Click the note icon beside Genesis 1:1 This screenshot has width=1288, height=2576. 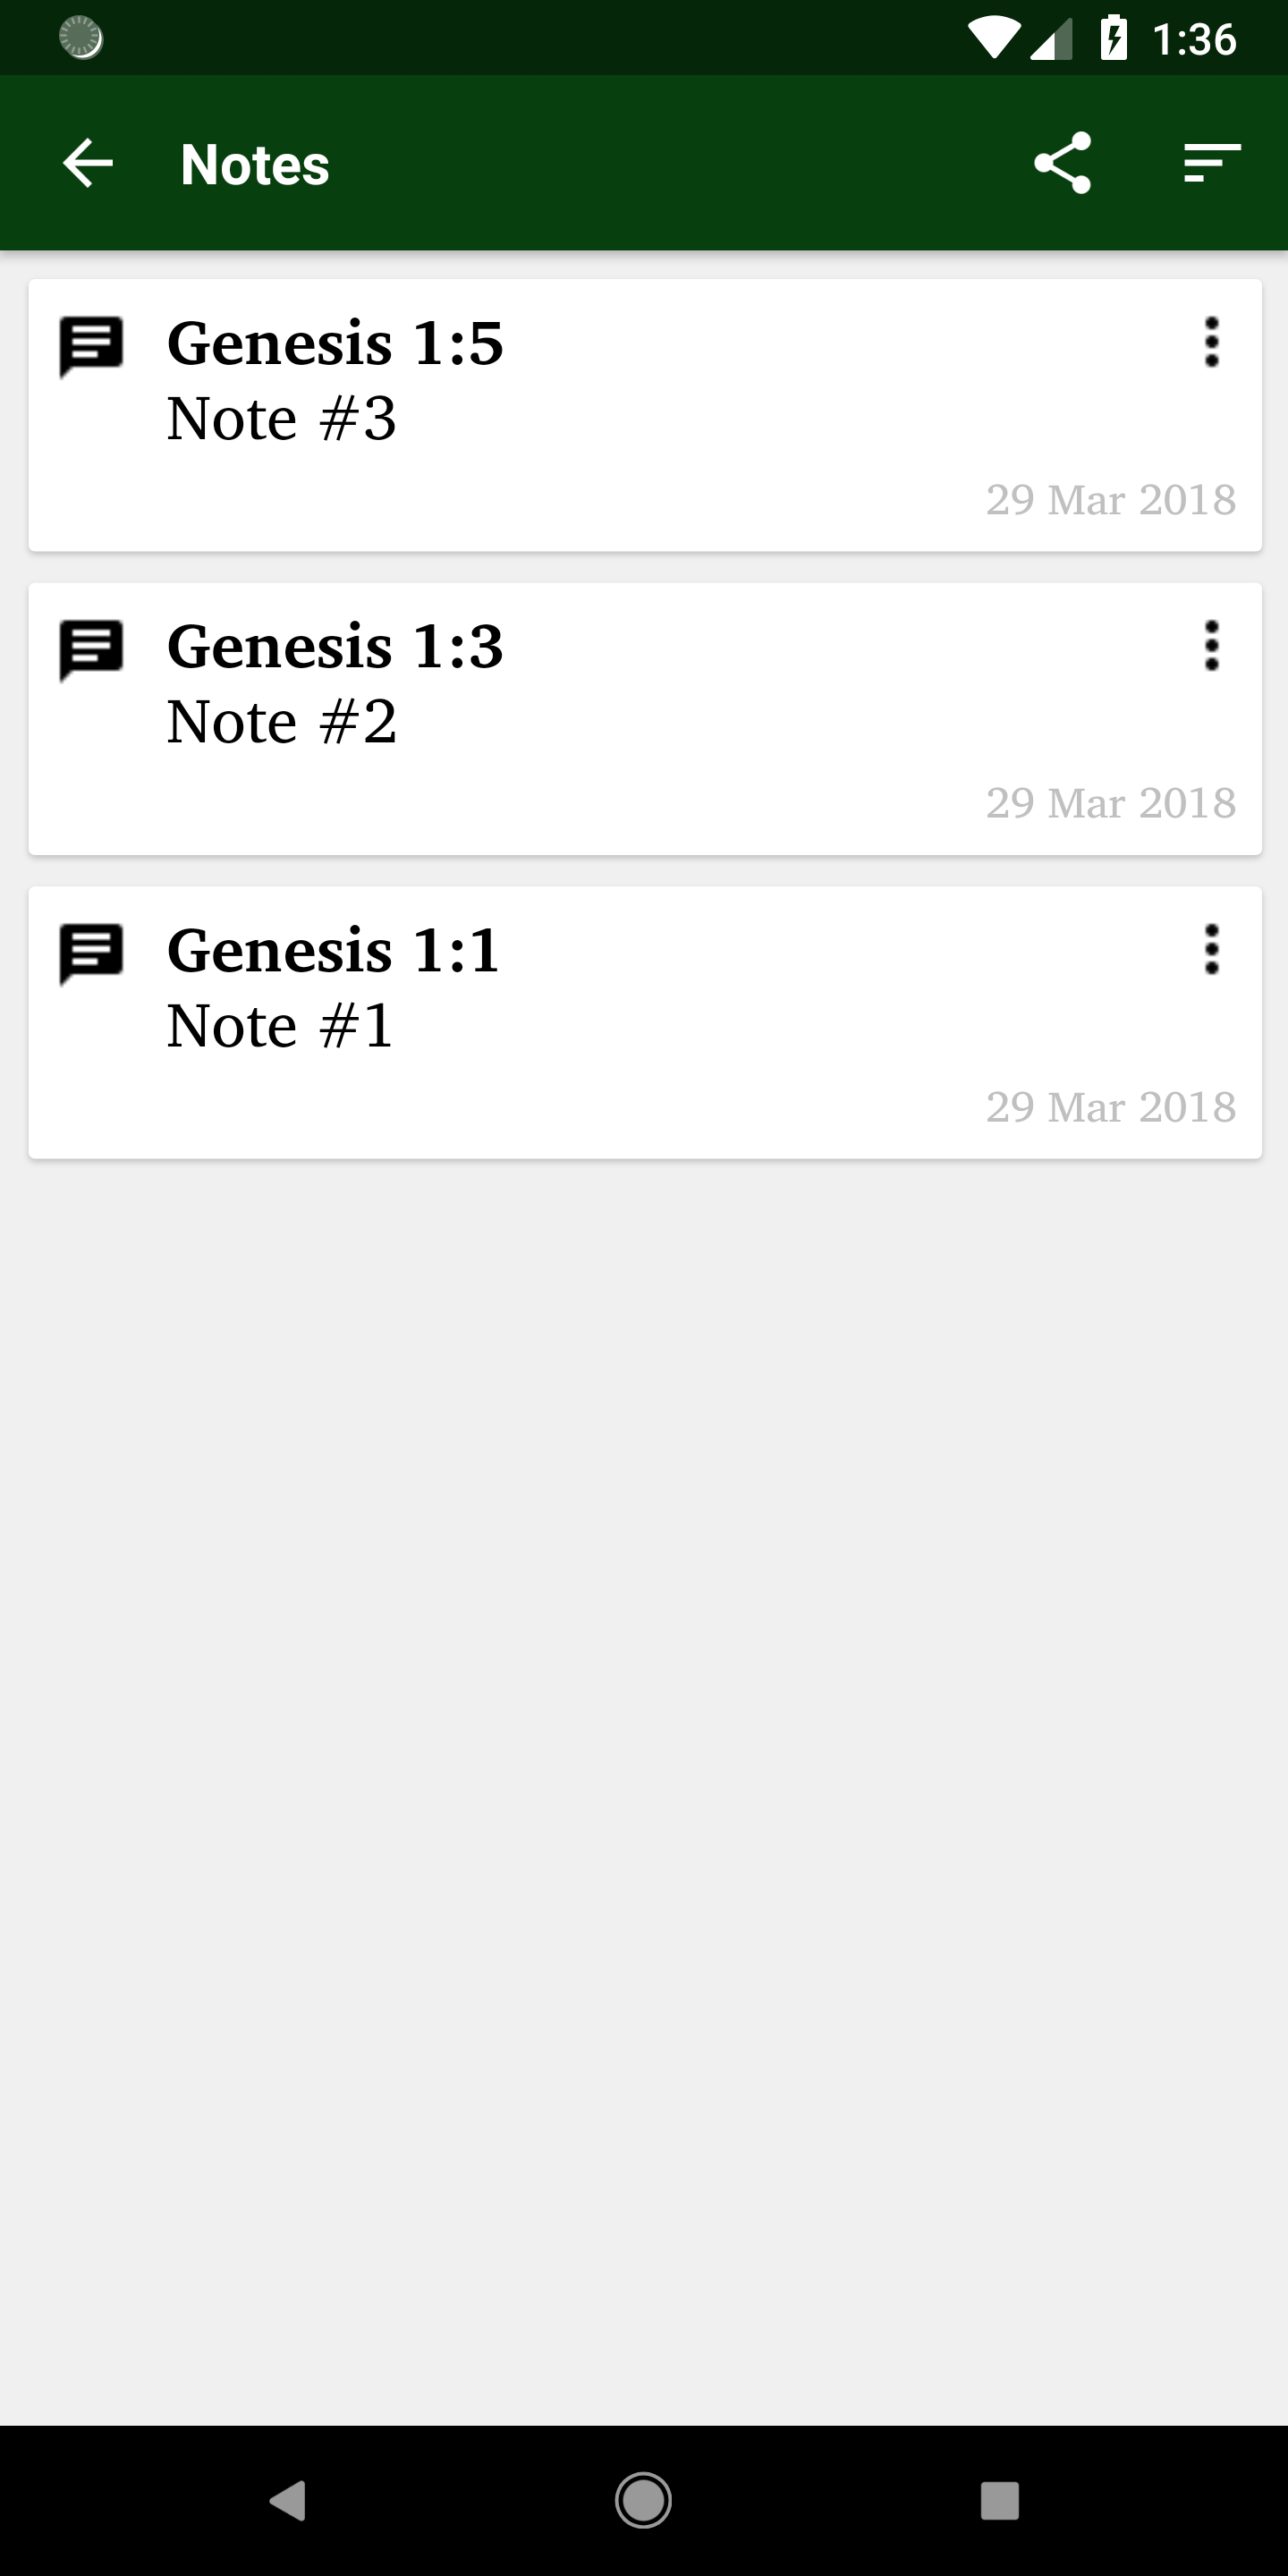91,954
